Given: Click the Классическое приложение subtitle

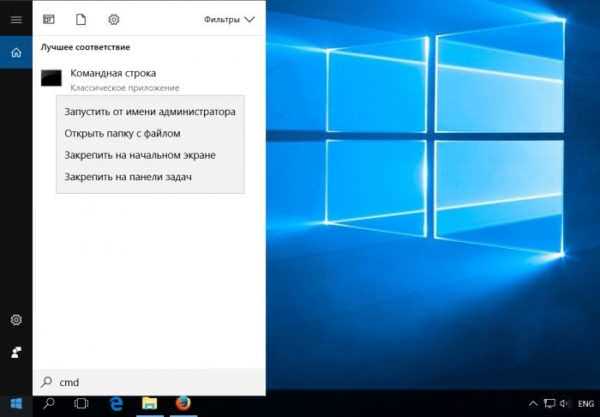Looking at the screenshot, I should pos(125,88).
